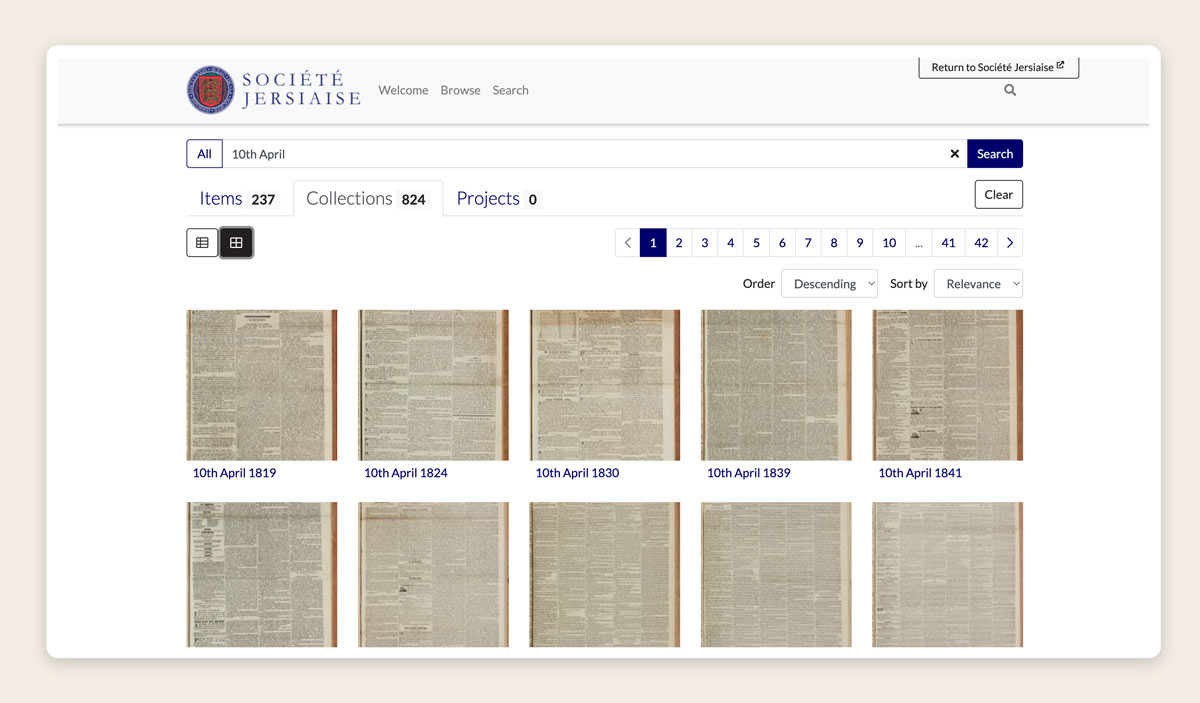Open the 10th April 1819 newspaper thumbnail
This screenshot has height=703, width=1200.
click(262, 385)
